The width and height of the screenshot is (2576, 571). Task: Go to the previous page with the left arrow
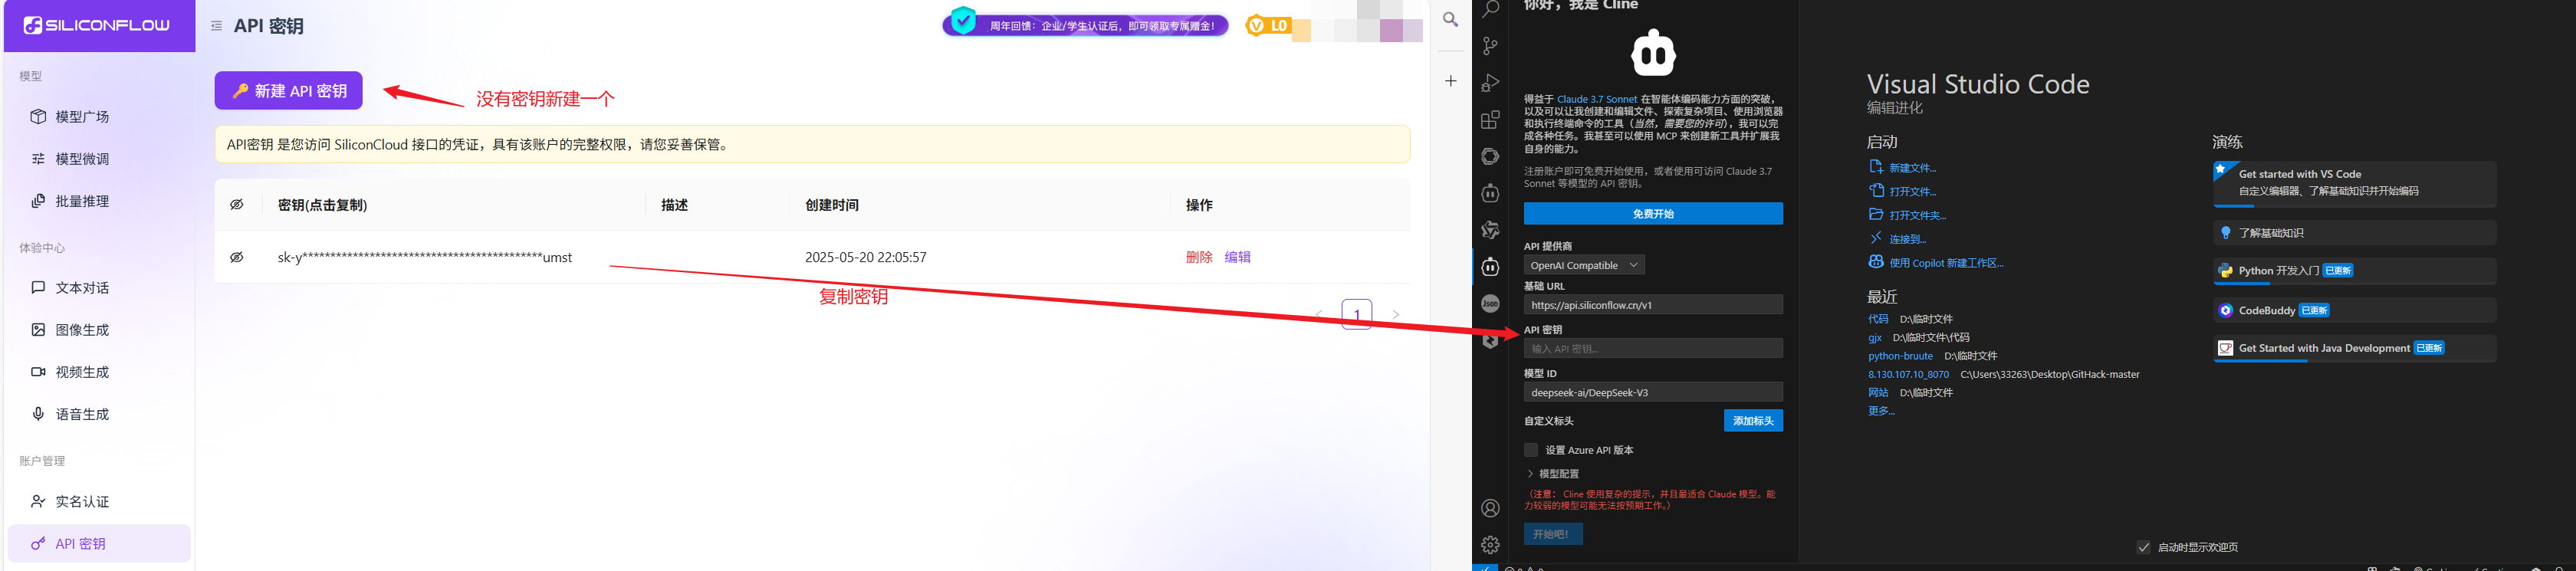pos(1318,314)
